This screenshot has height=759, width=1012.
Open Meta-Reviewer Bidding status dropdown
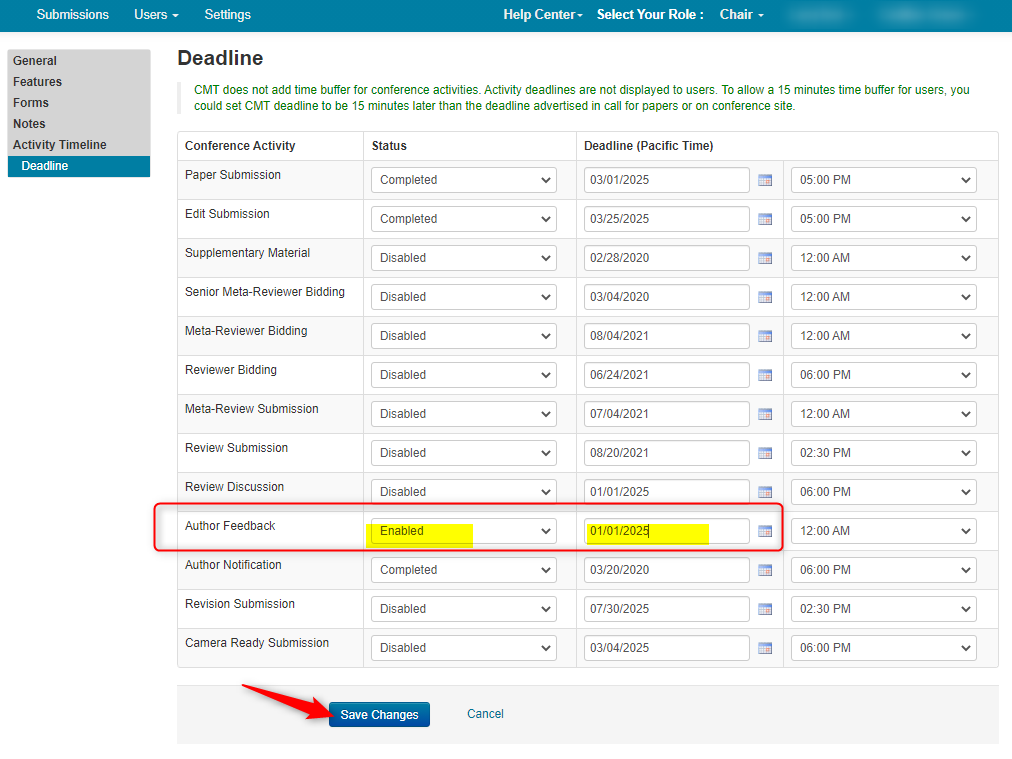pos(463,336)
